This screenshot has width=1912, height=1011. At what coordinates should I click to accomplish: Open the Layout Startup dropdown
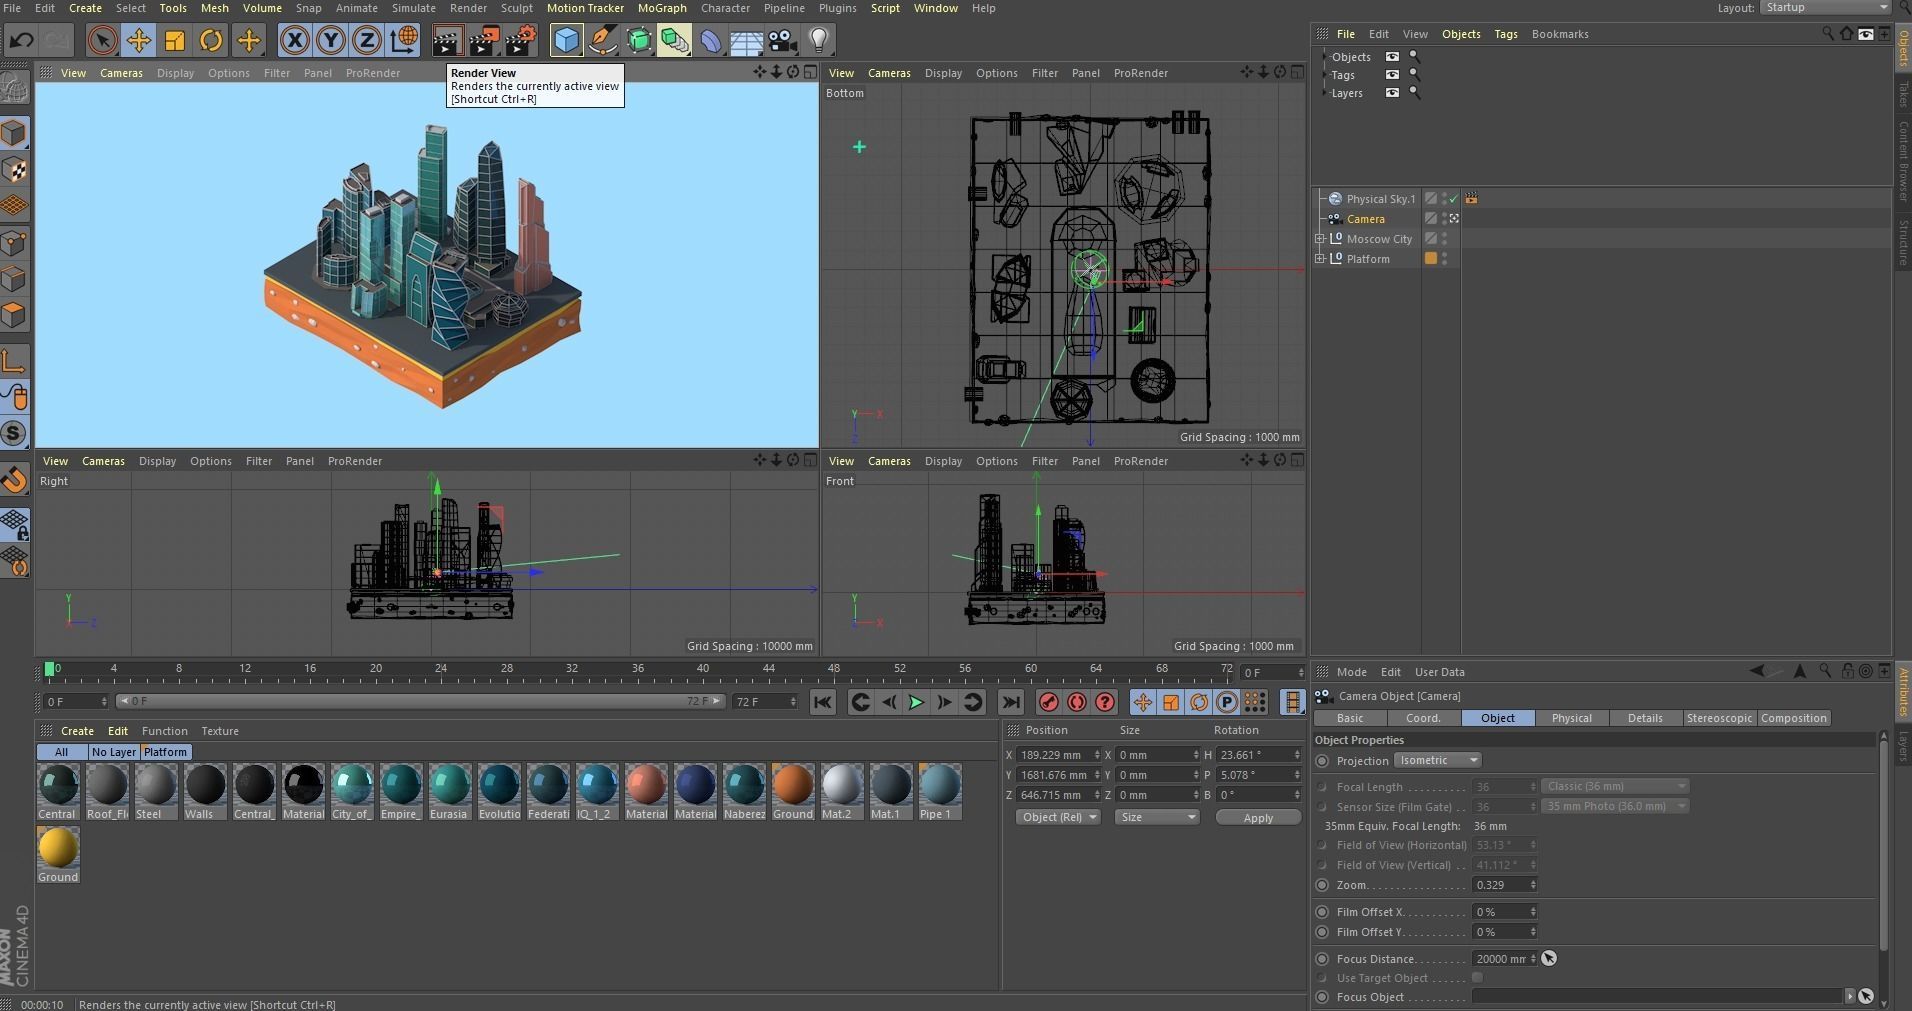[x=1825, y=8]
